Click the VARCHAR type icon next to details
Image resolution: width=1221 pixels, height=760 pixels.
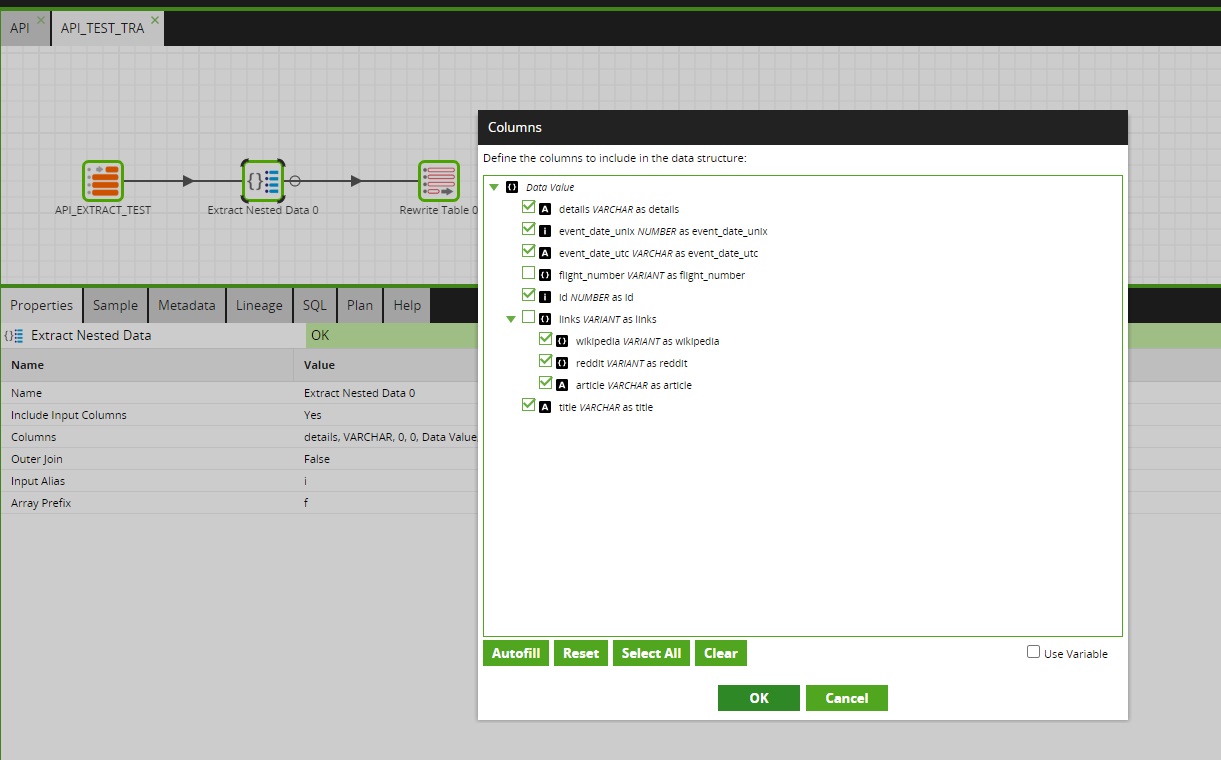pyautogui.click(x=545, y=209)
